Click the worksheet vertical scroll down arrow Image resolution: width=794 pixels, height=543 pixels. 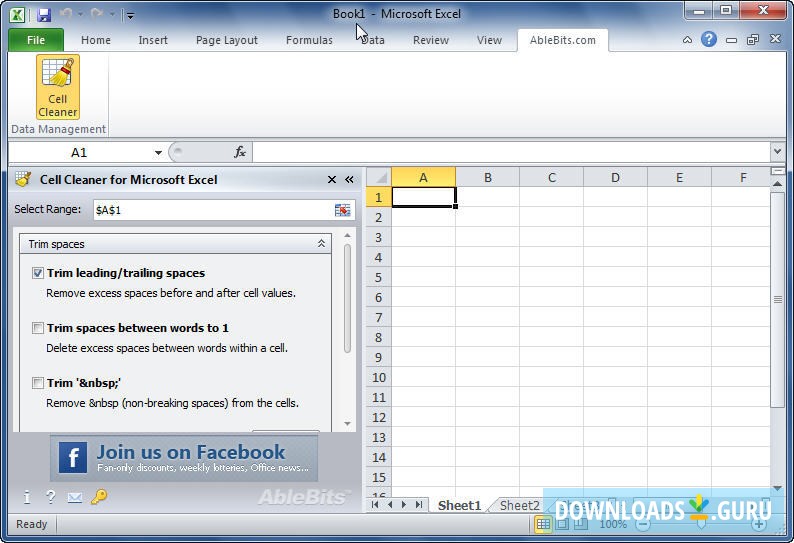777,488
